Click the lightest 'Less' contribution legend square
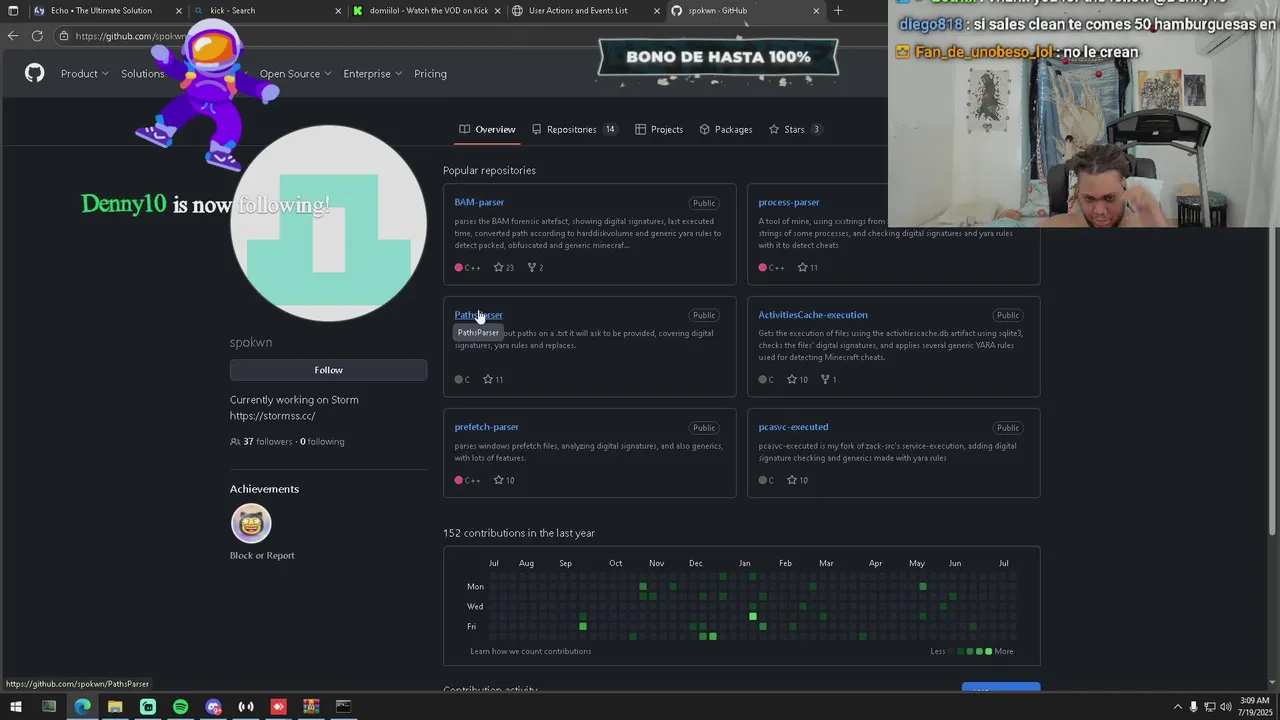This screenshot has height=720, width=1280. coord(952,651)
